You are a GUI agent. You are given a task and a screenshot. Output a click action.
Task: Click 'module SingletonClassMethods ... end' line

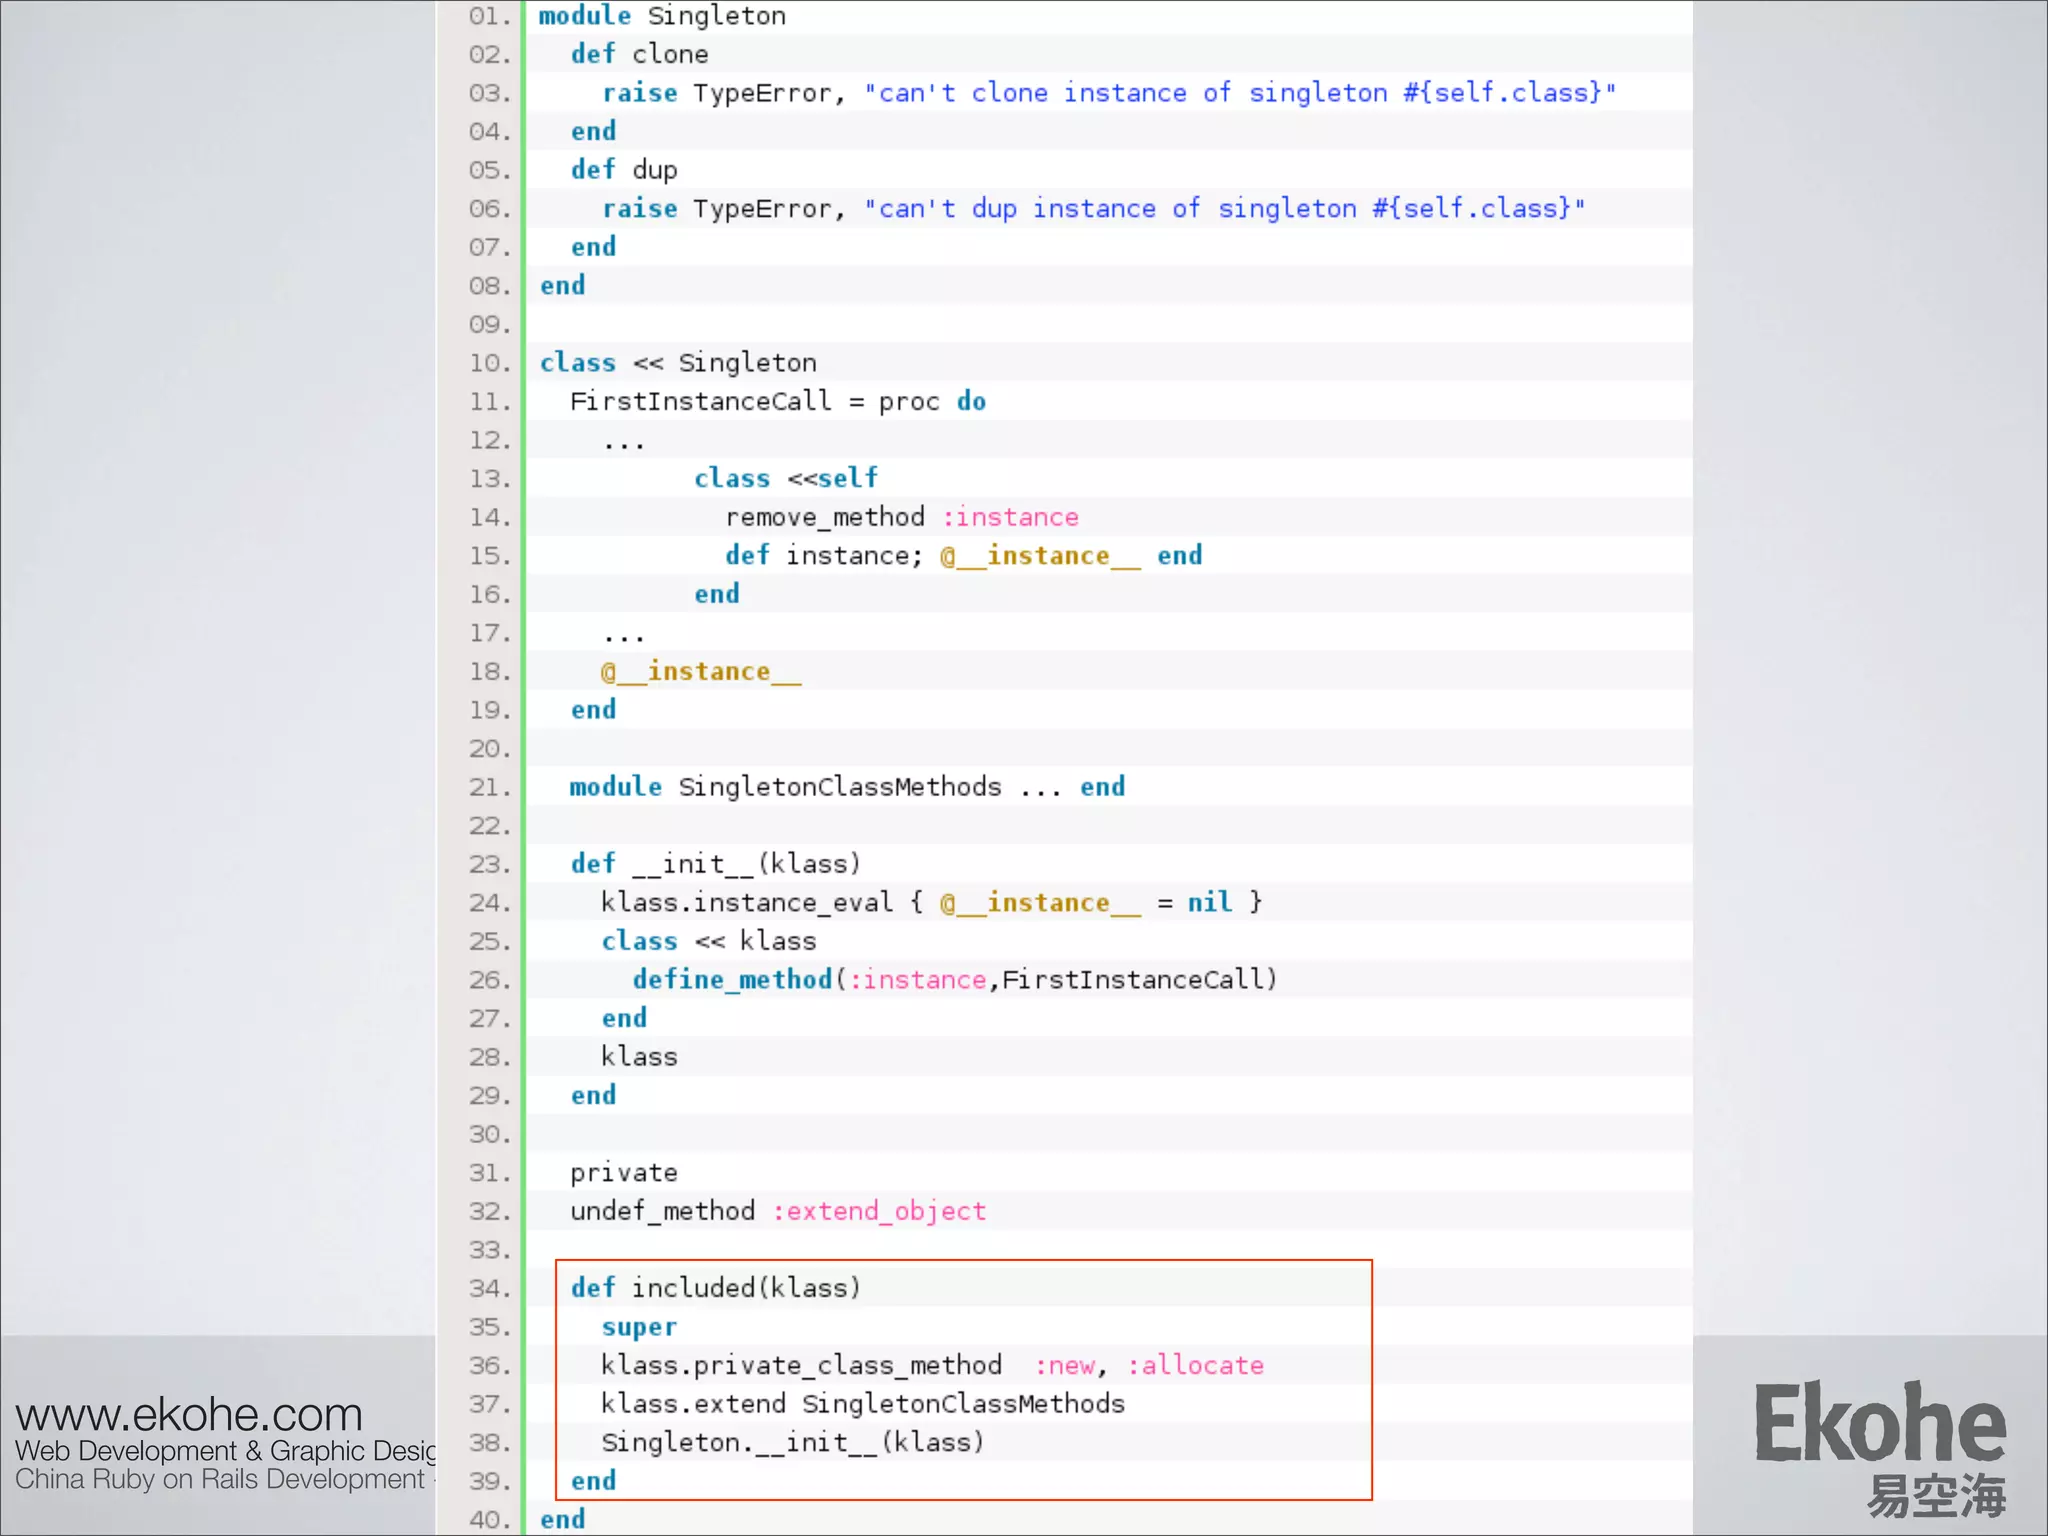pos(847,787)
